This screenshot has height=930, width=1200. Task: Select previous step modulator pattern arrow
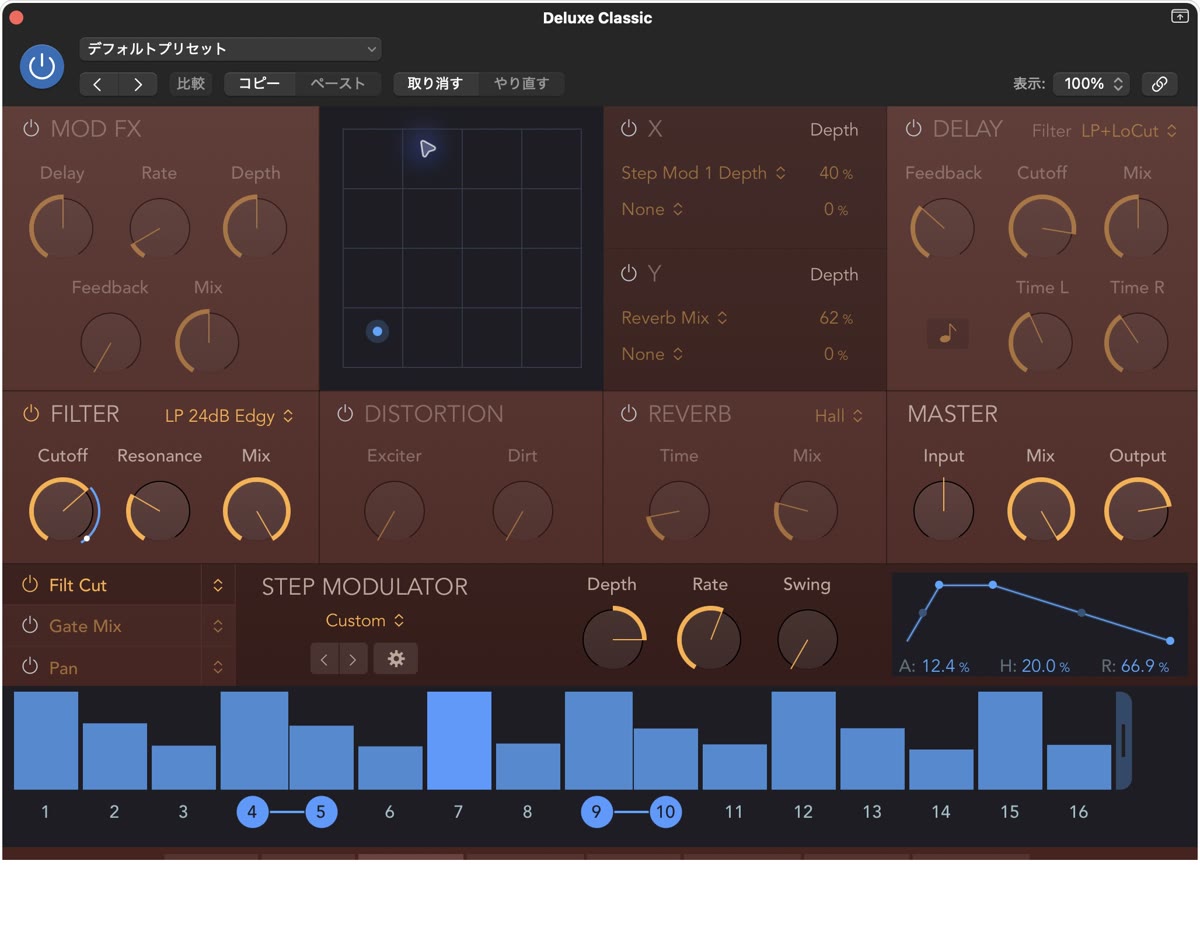[x=324, y=659]
